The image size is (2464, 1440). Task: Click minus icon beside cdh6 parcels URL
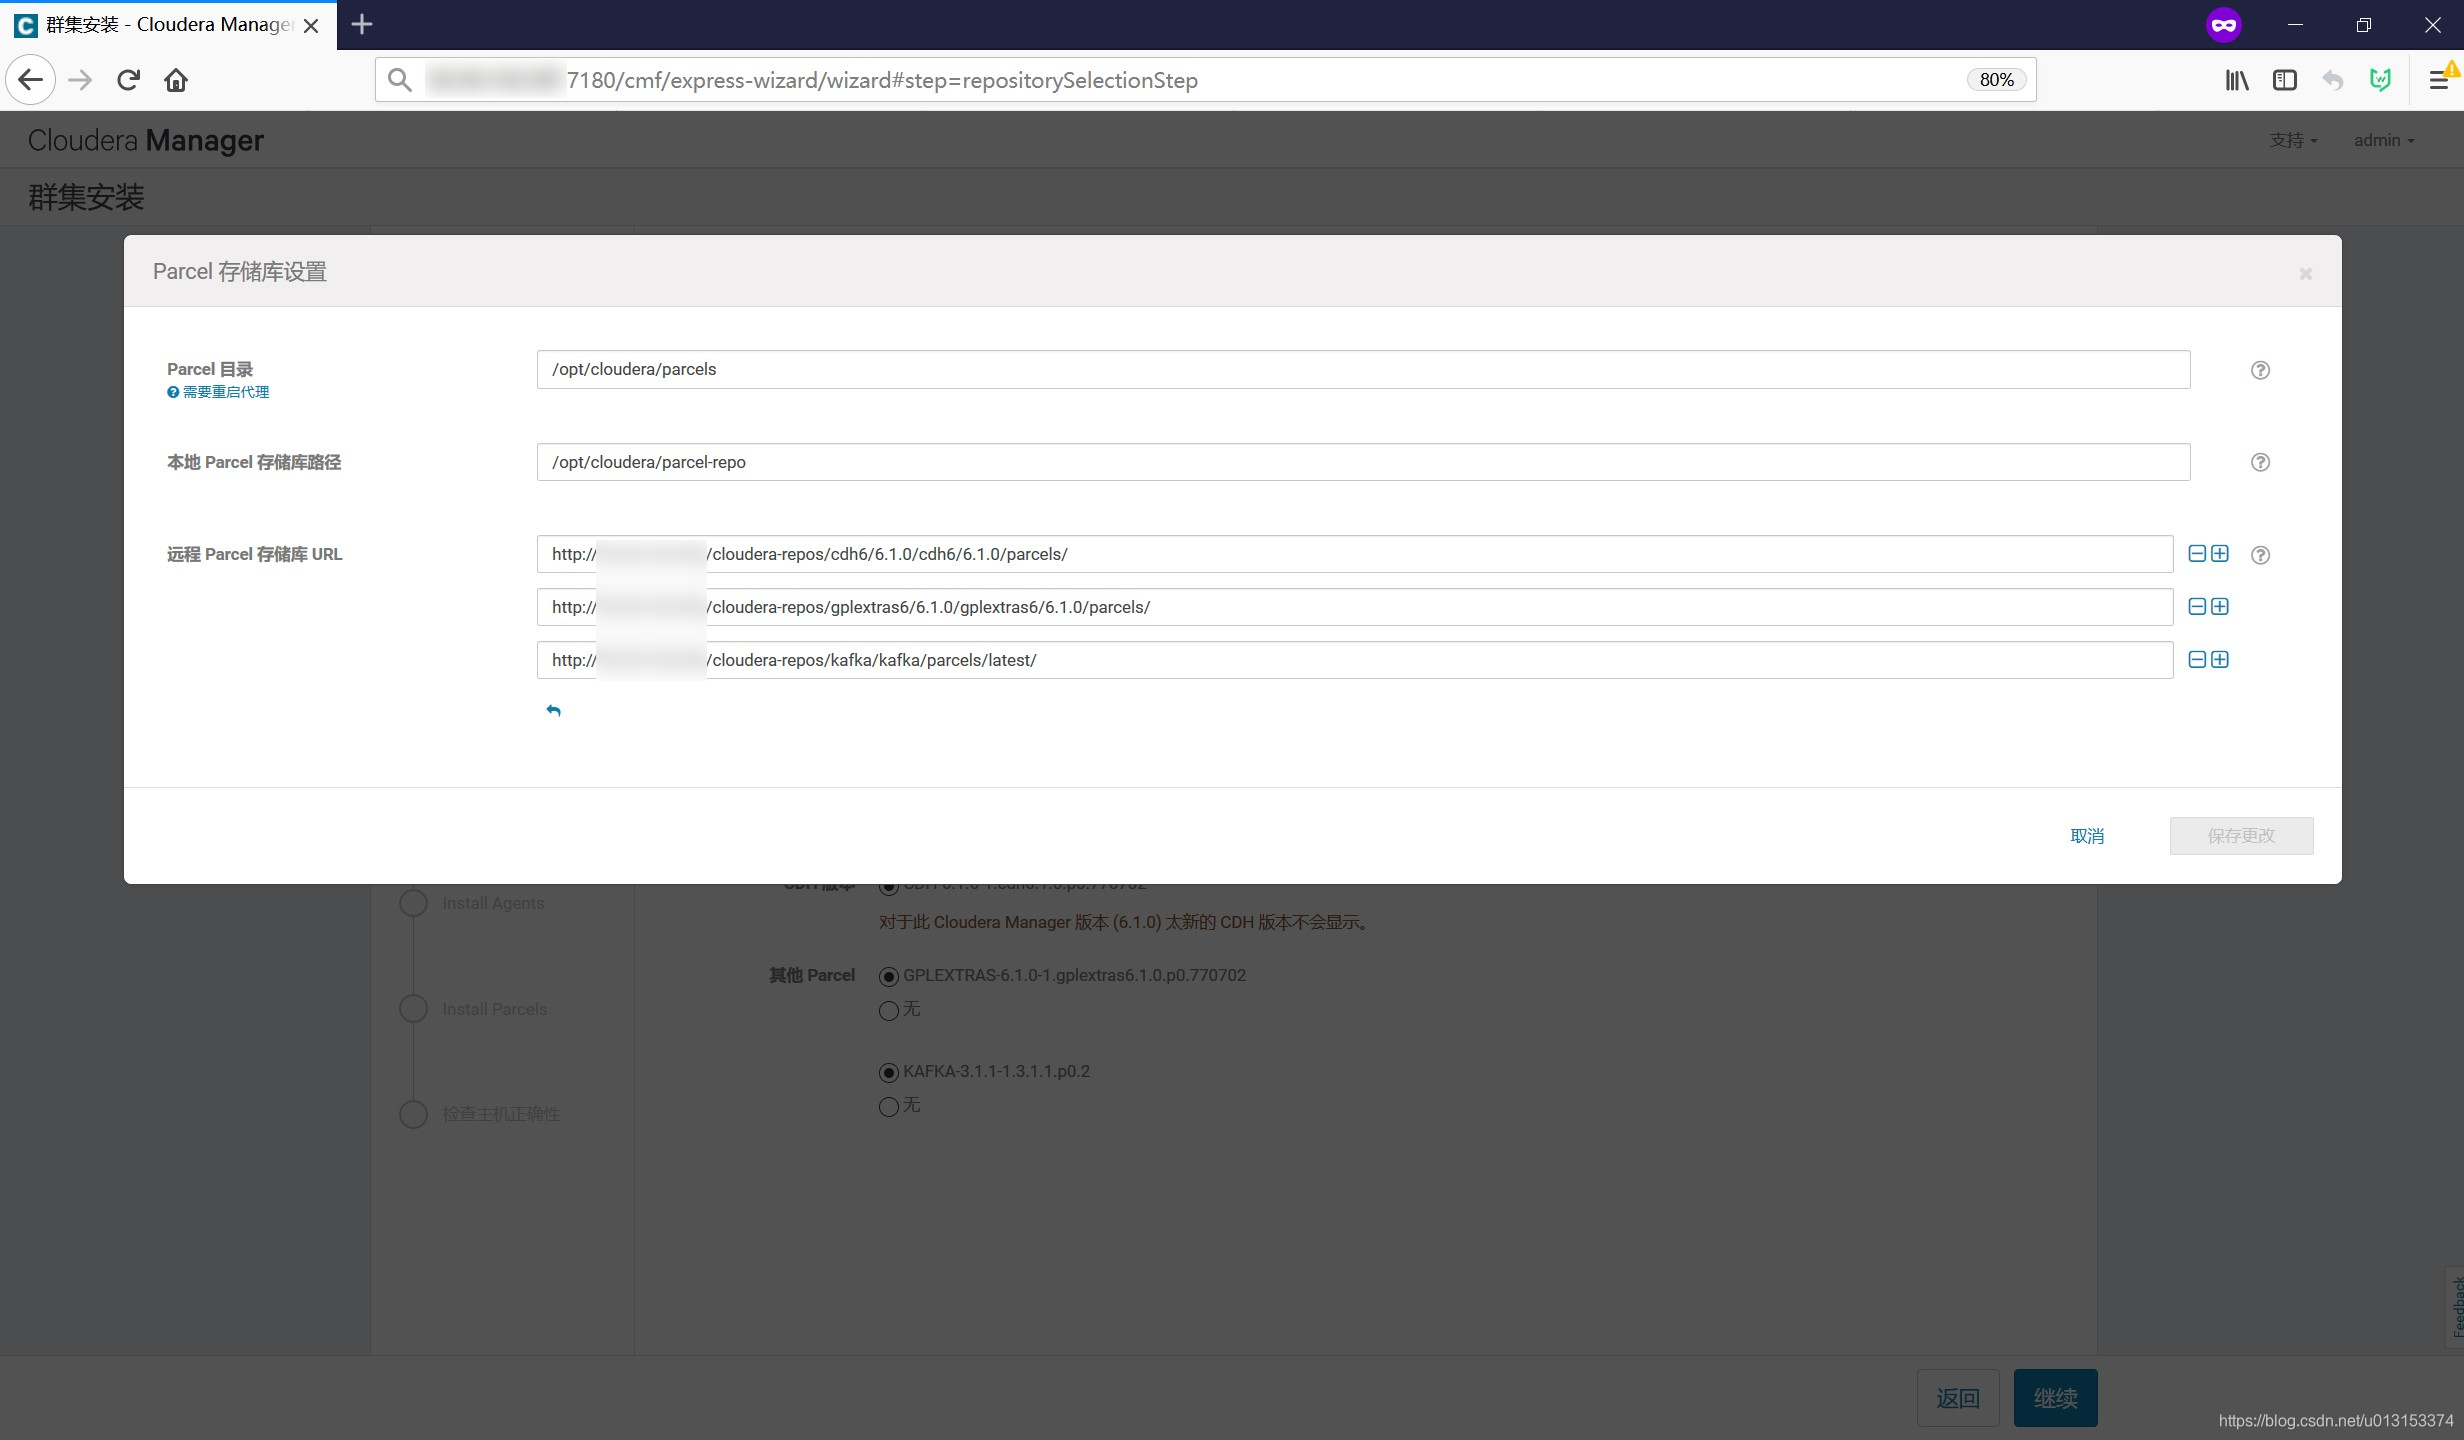(2196, 554)
